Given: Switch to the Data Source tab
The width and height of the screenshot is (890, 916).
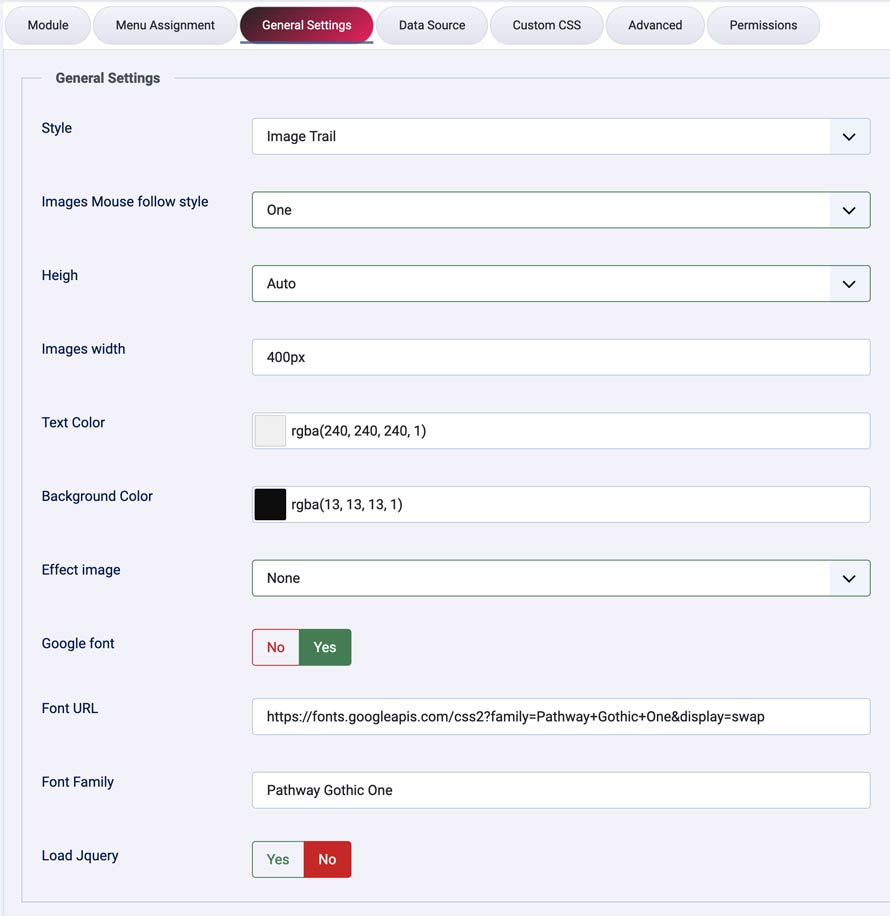Looking at the screenshot, I should 431,26.
